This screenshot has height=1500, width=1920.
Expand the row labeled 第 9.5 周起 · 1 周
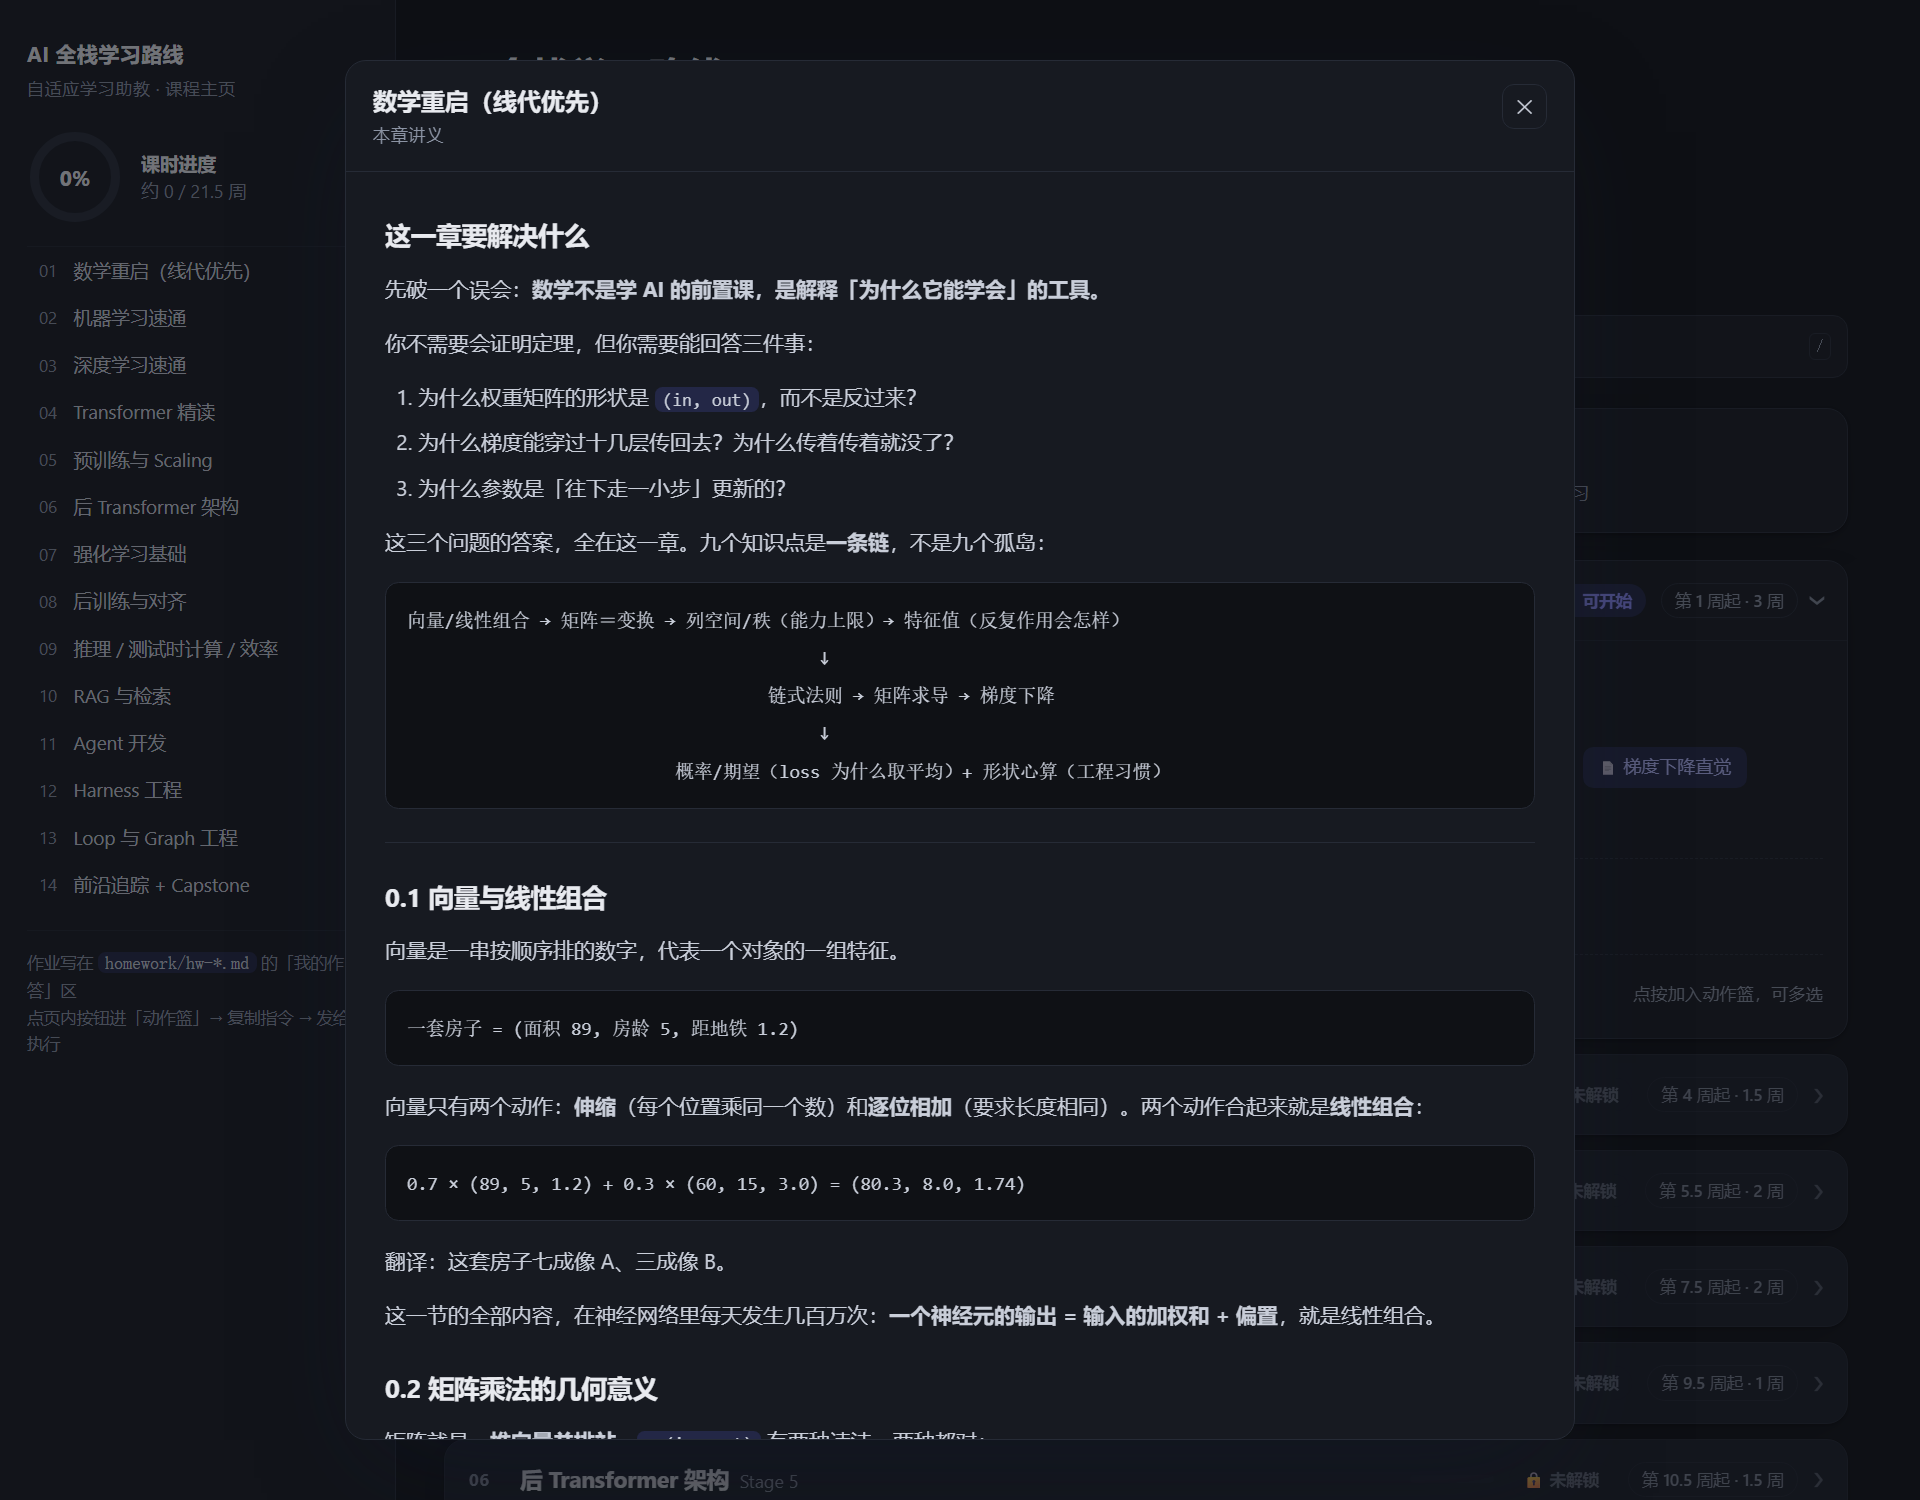1818,1384
